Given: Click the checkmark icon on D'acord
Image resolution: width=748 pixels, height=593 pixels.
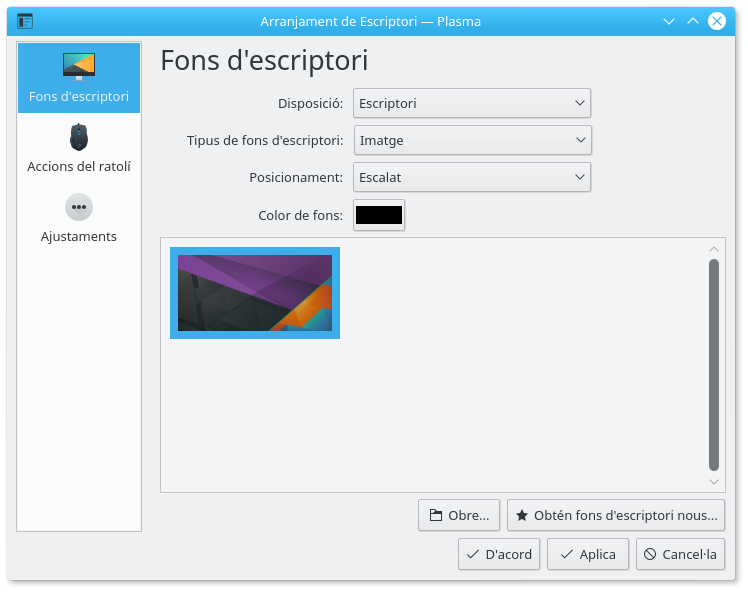Looking at the screenshot, I should [x=472, y=555].
